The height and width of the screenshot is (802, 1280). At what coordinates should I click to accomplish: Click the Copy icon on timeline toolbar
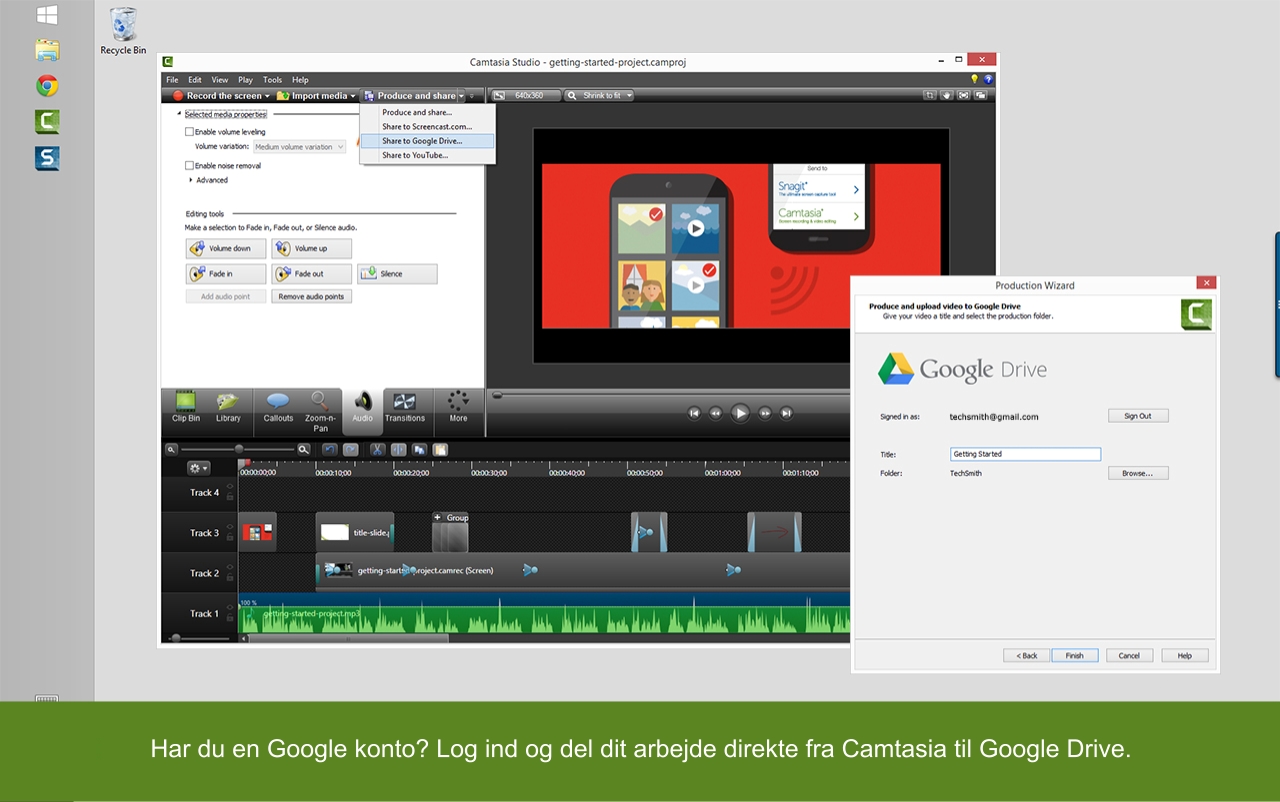[x=419, y=450]
